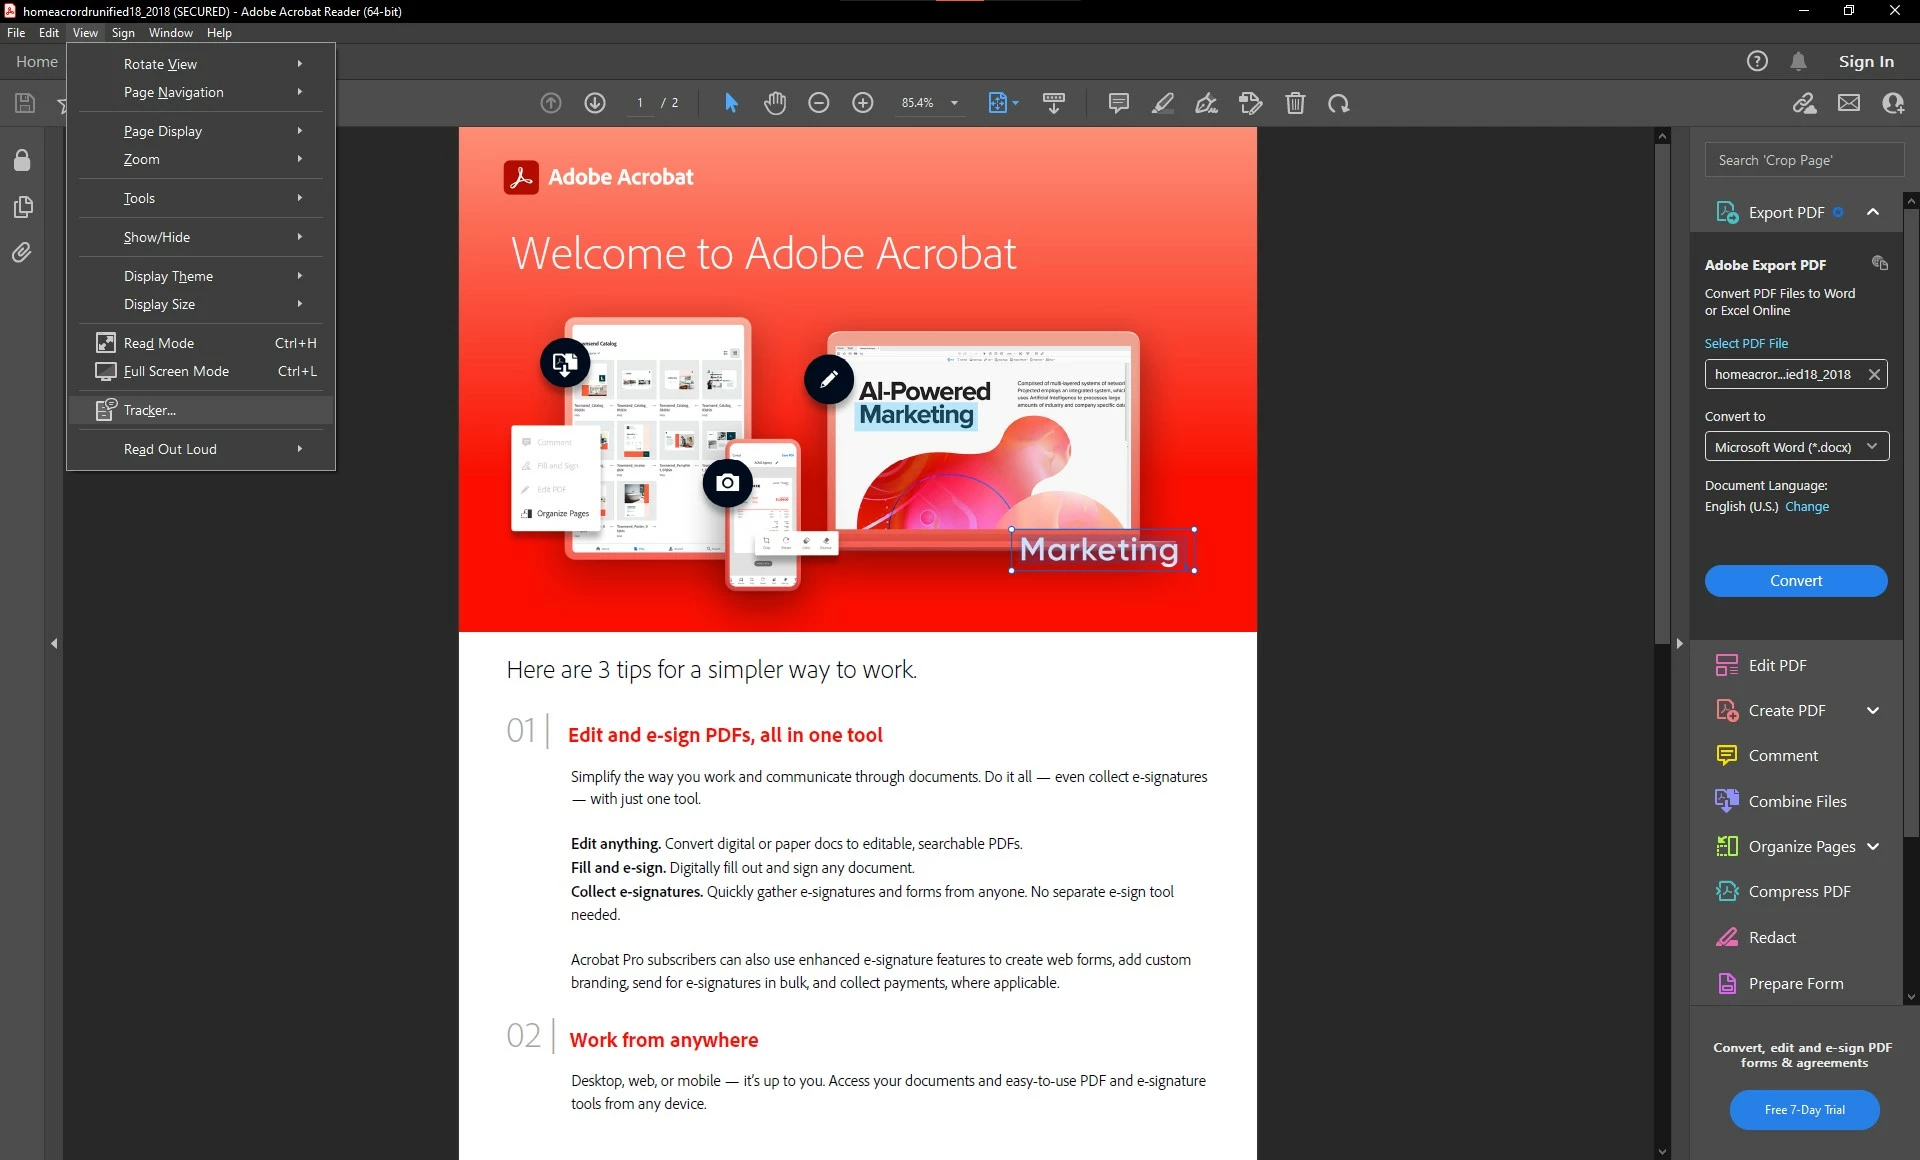Select the Hand pan tool
1920x1160 pixels.
coord(775,103)
